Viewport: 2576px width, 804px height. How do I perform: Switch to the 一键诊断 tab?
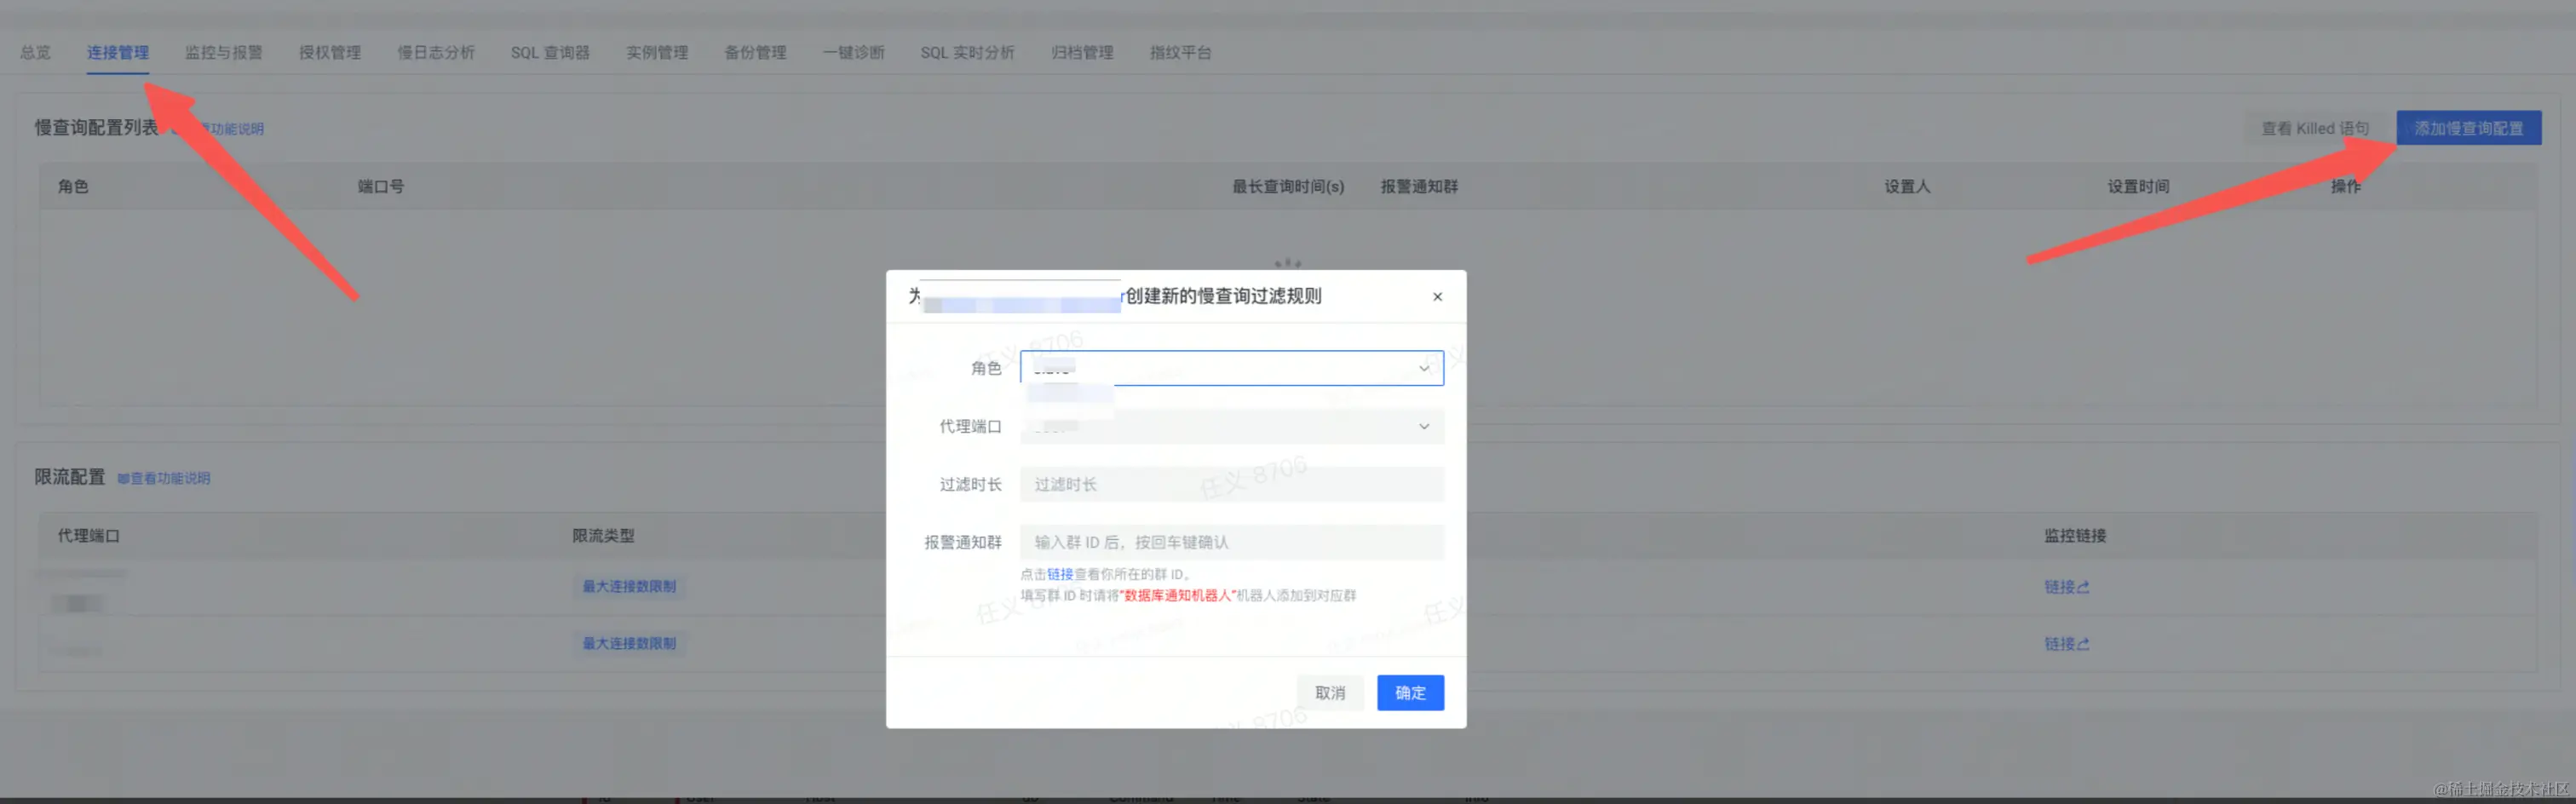coord(854,52)
